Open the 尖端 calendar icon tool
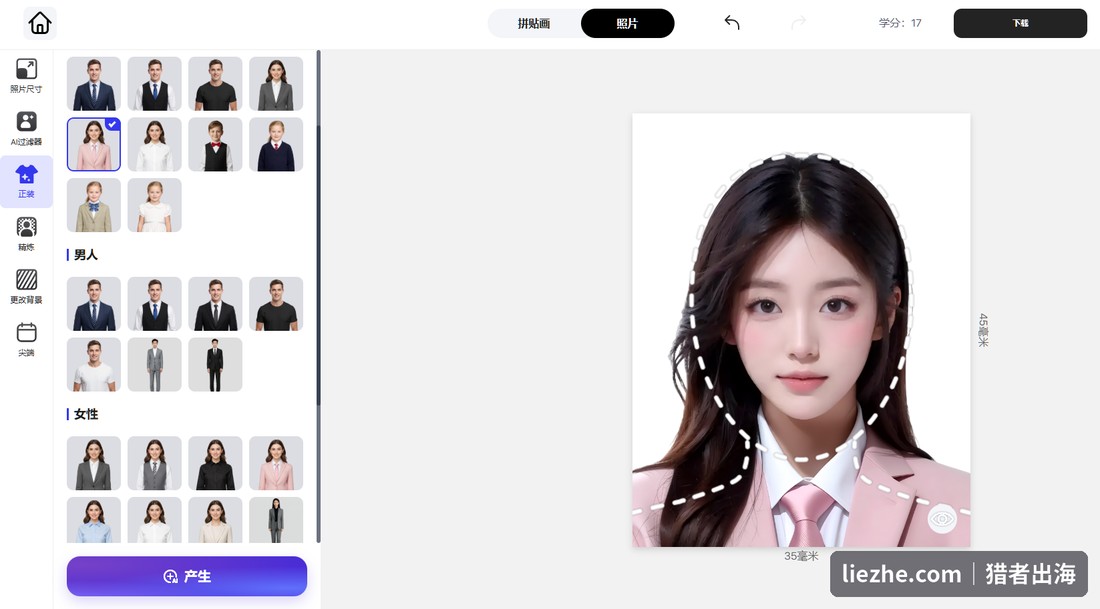Screen dimensions: 1100x609 [x=26, y=340]
